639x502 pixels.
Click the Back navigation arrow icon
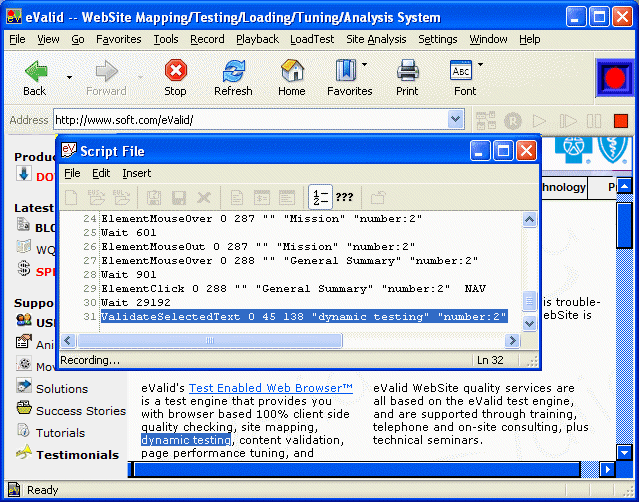pos(36,71)
